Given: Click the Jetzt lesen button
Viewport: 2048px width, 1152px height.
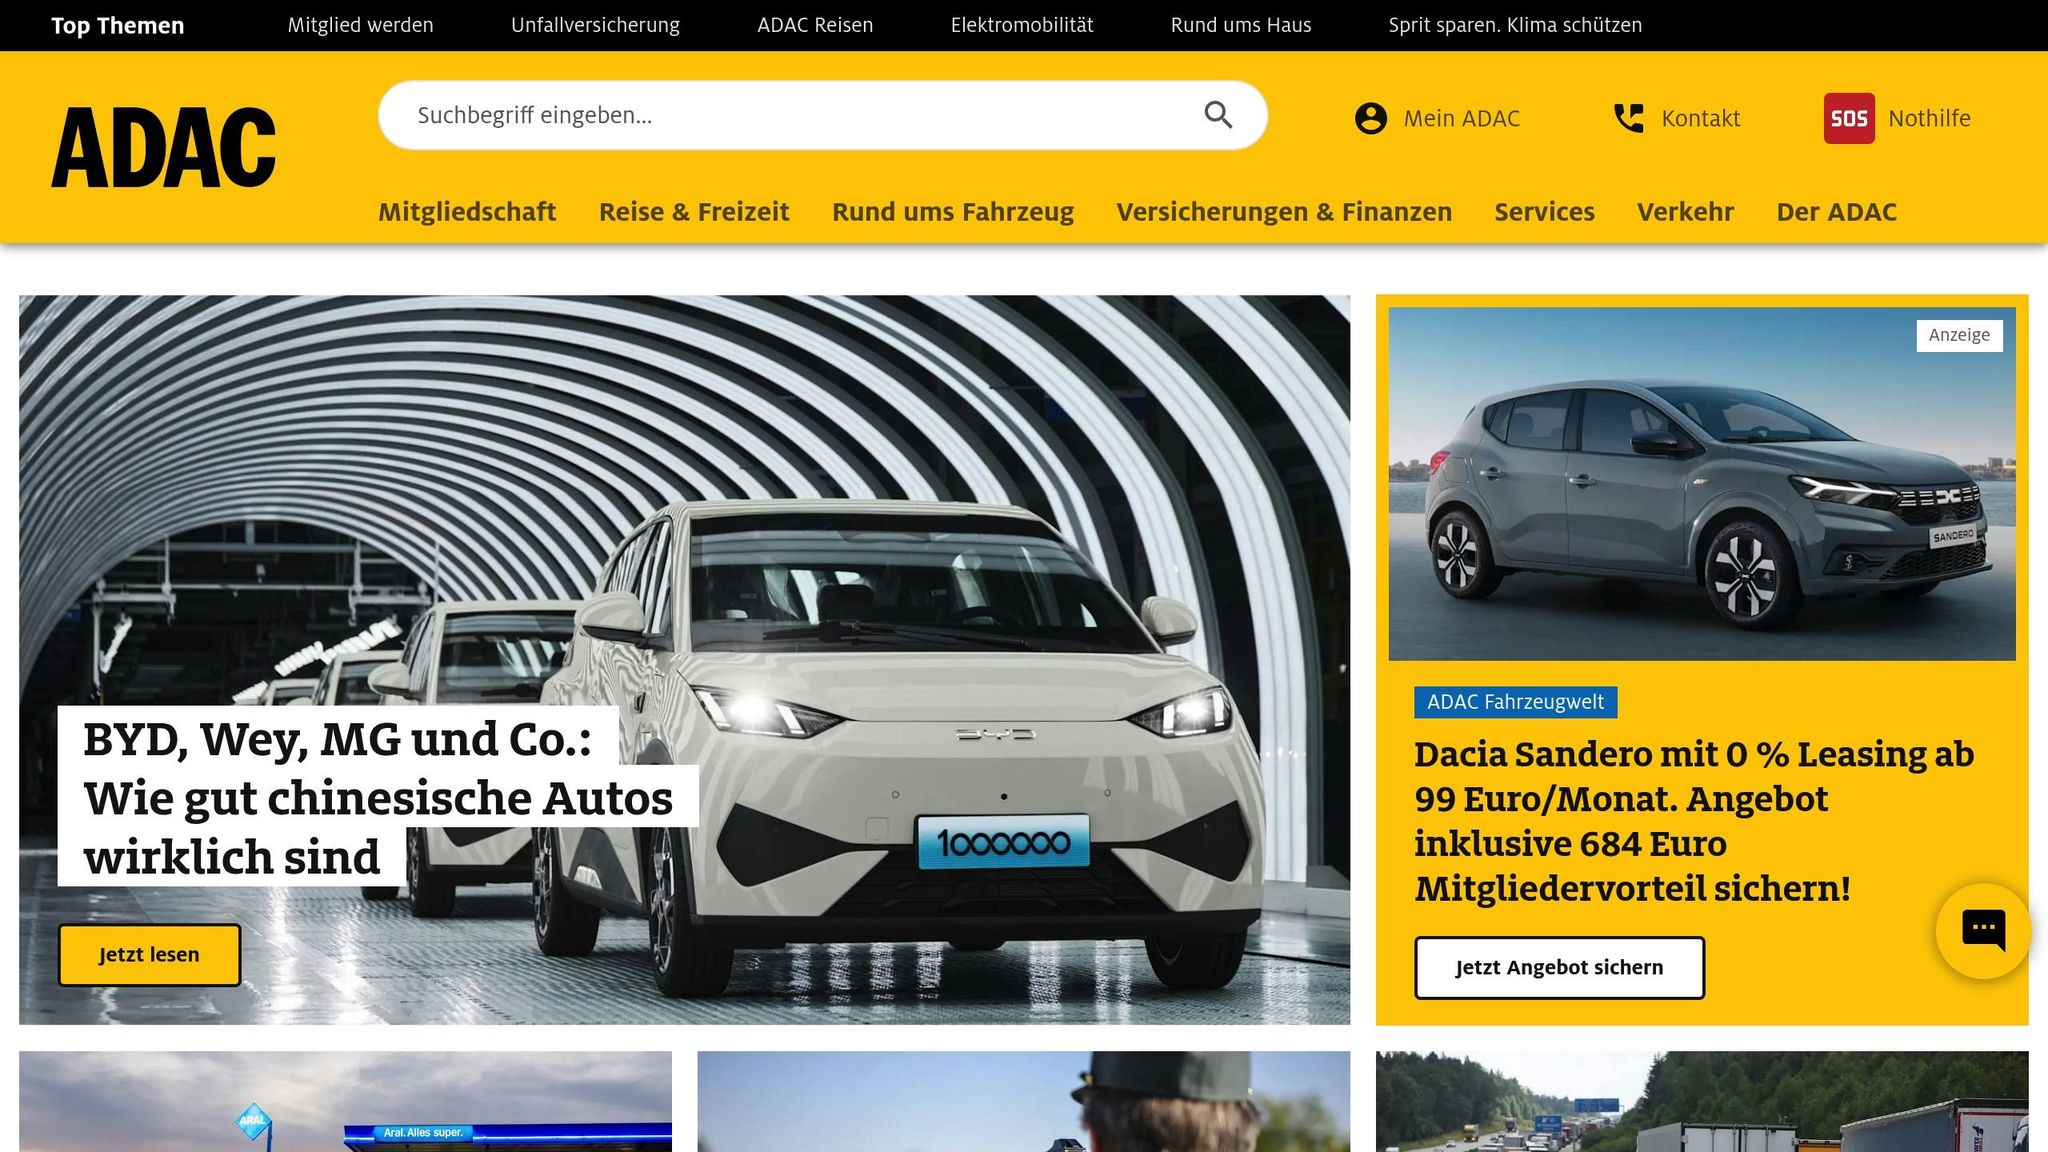Looking at the screenshot, I should 149,955.
